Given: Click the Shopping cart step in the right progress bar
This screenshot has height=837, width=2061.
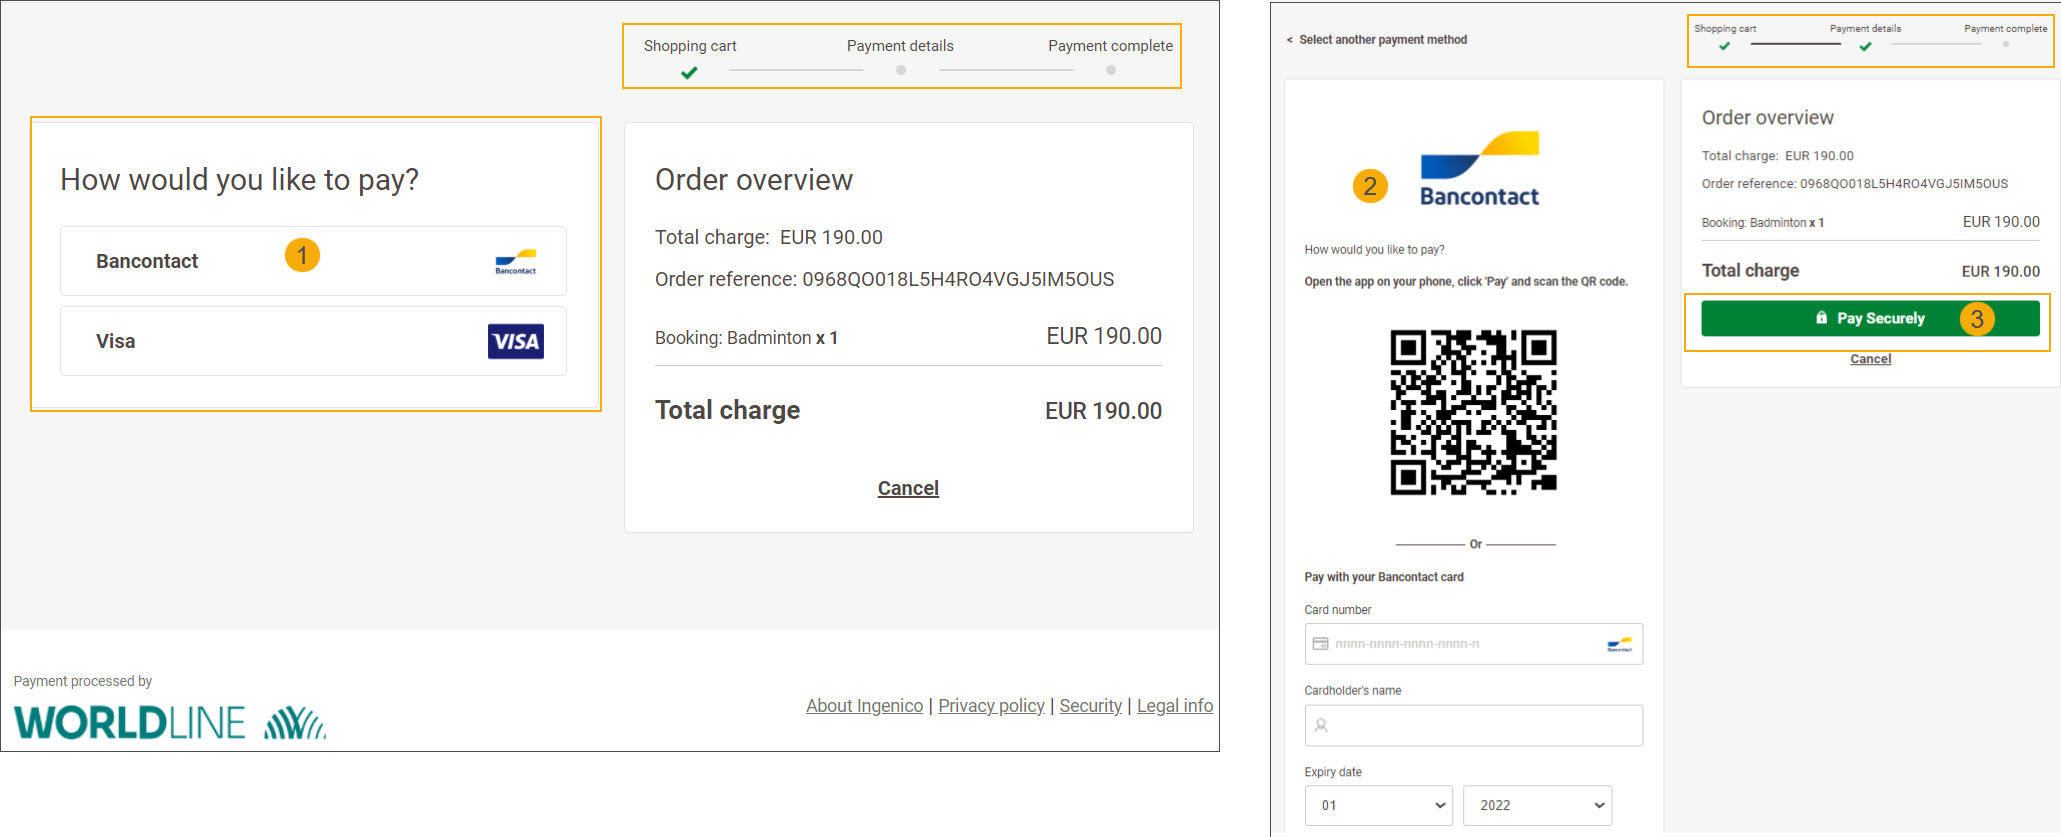Looking at the screenshot, I should (1725, 29).
